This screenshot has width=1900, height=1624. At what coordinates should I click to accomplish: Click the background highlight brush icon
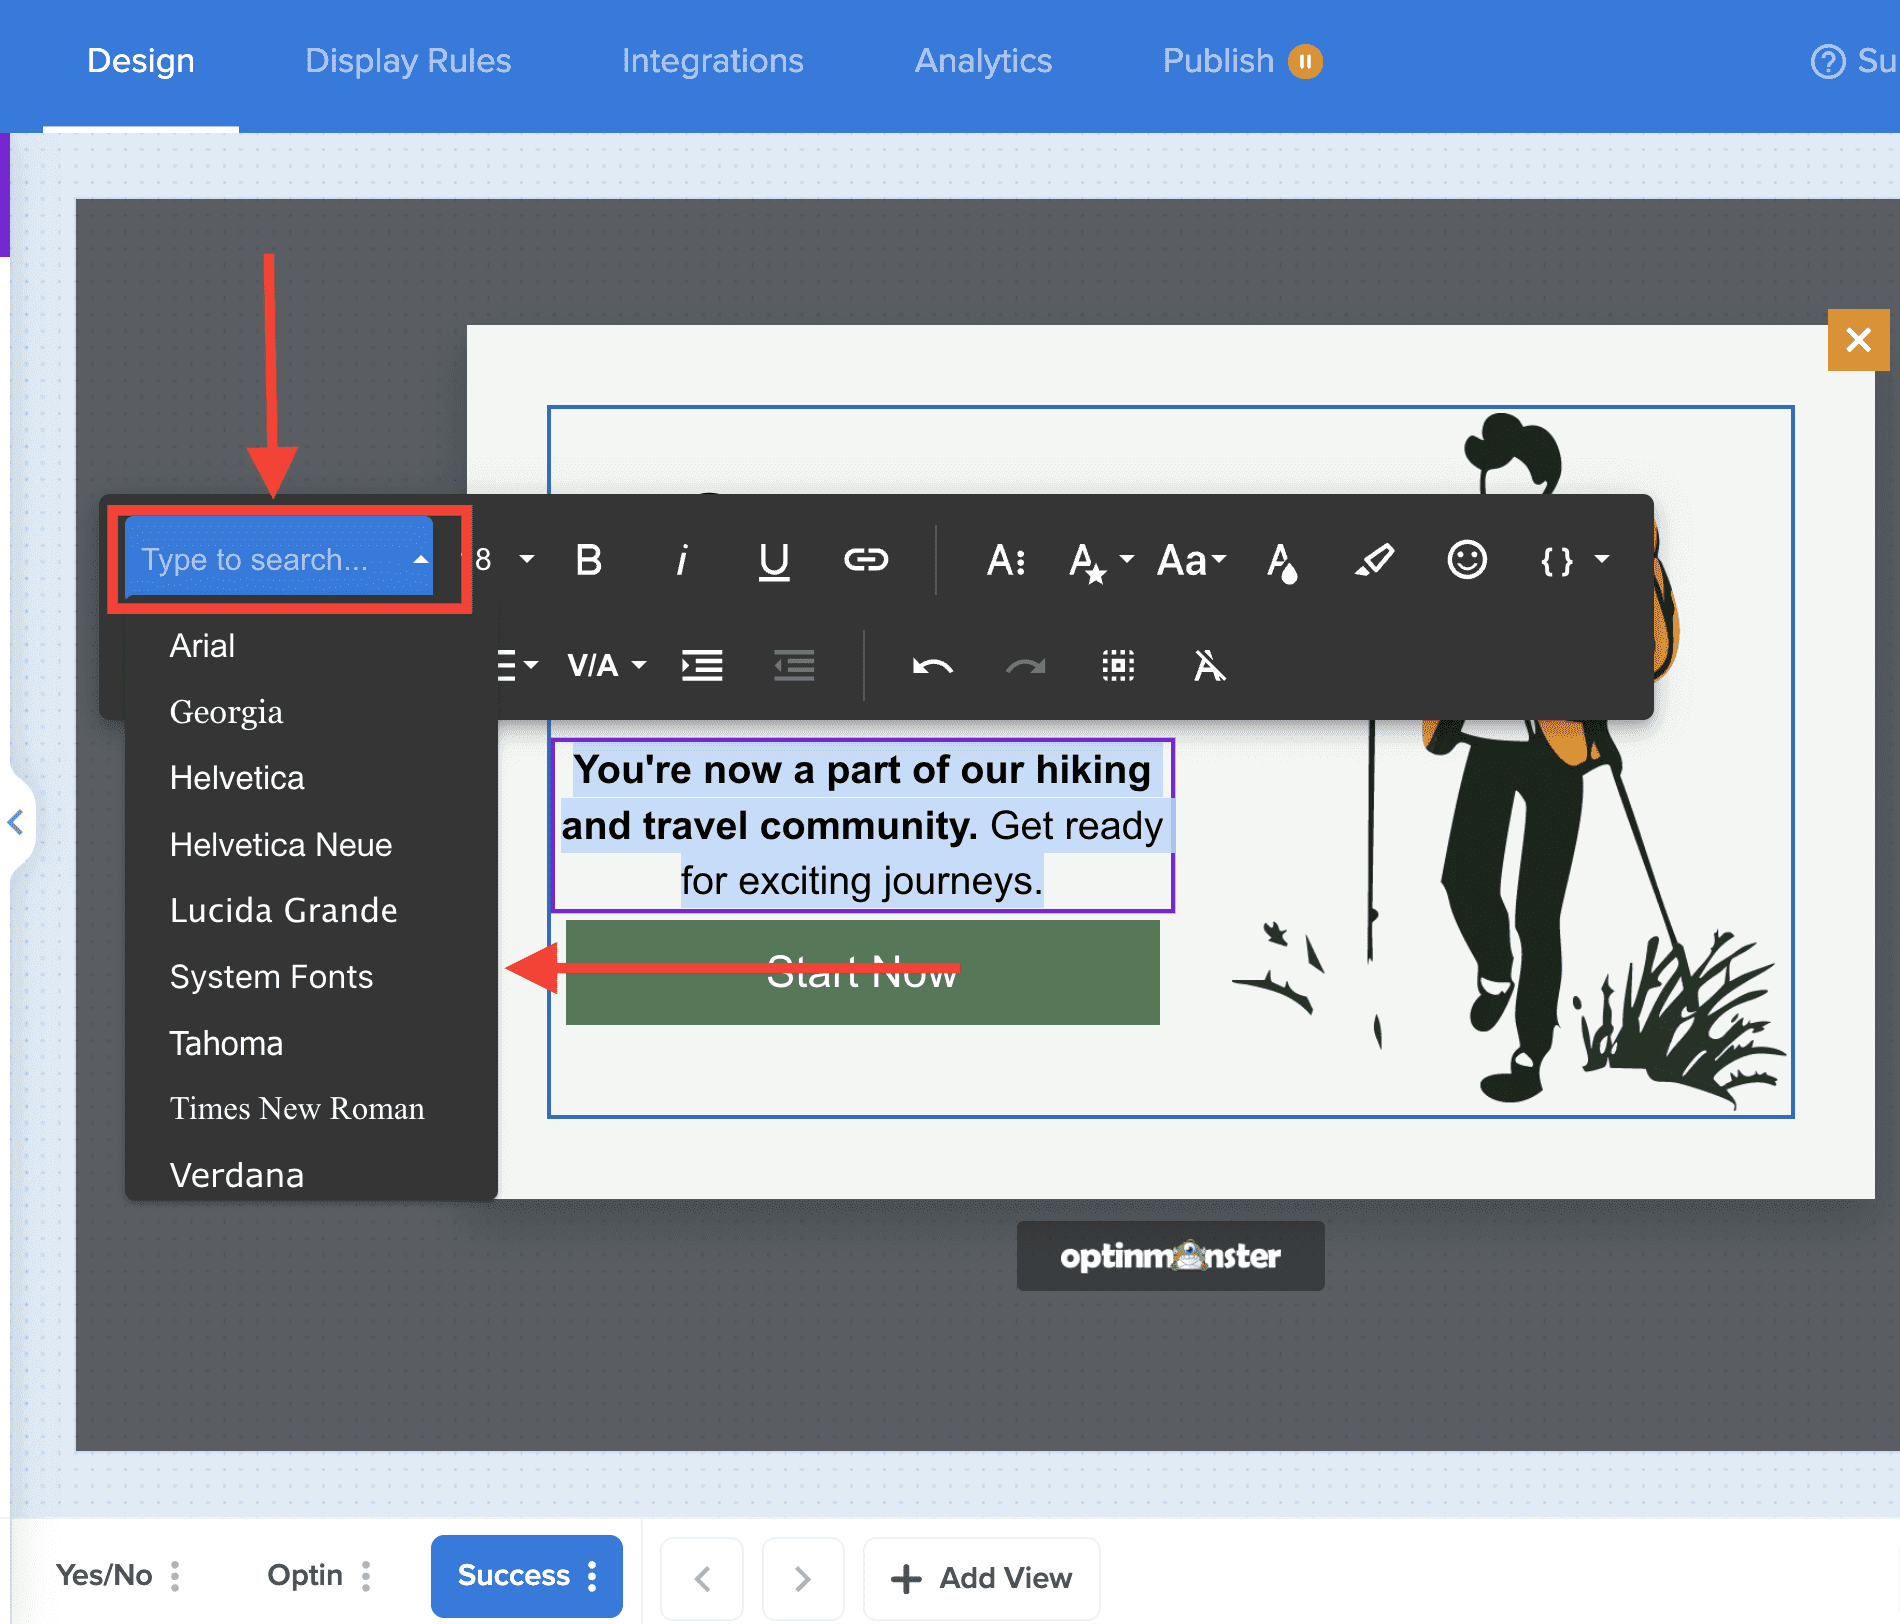1374,560
